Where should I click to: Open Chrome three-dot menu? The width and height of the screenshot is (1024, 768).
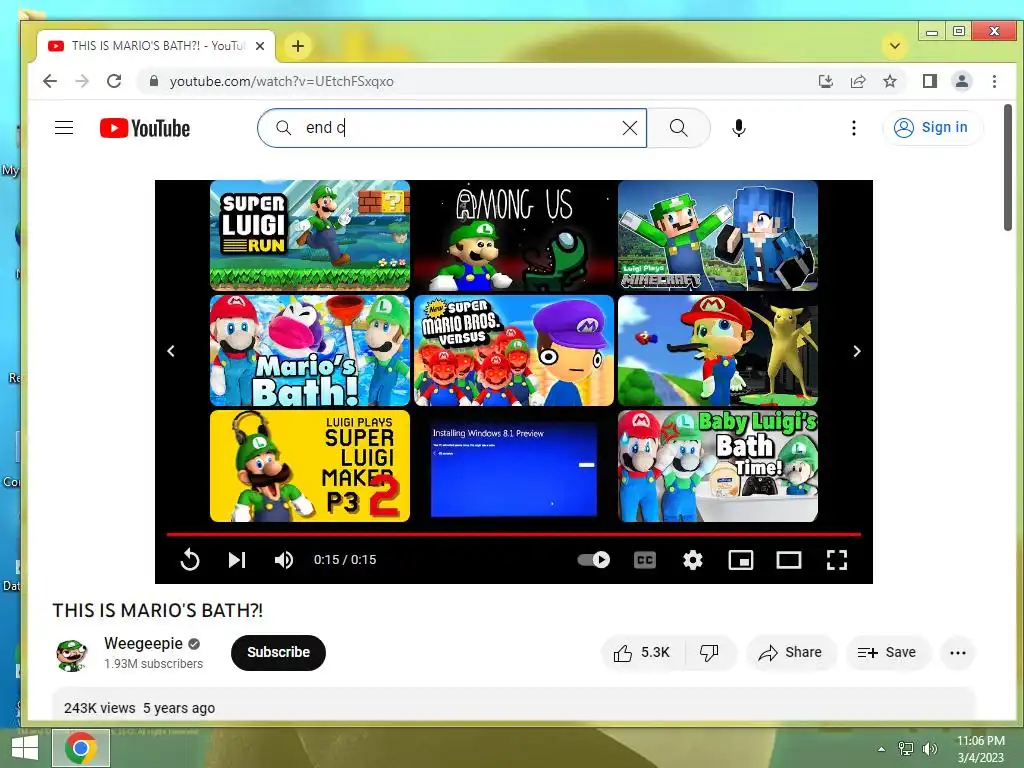click(x=994, y=81)
